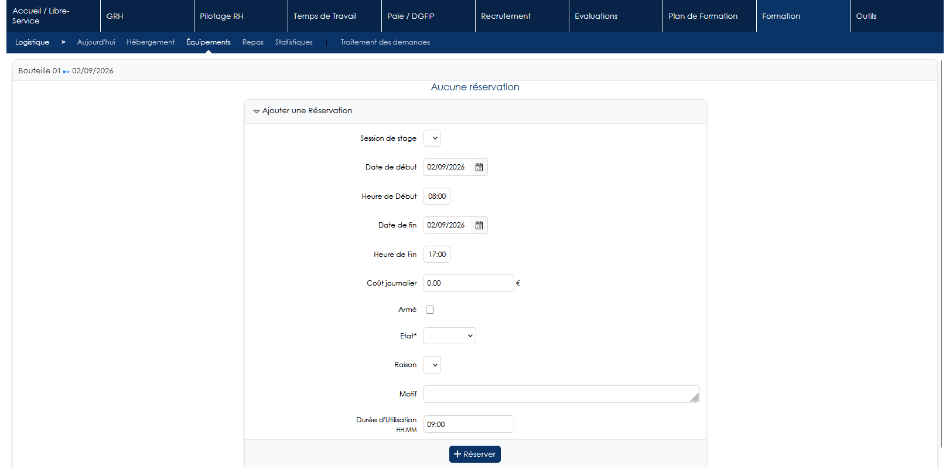946x468 pixels.
Task: Open the Paie / DGFiP menu
Action: pos(428,16)
